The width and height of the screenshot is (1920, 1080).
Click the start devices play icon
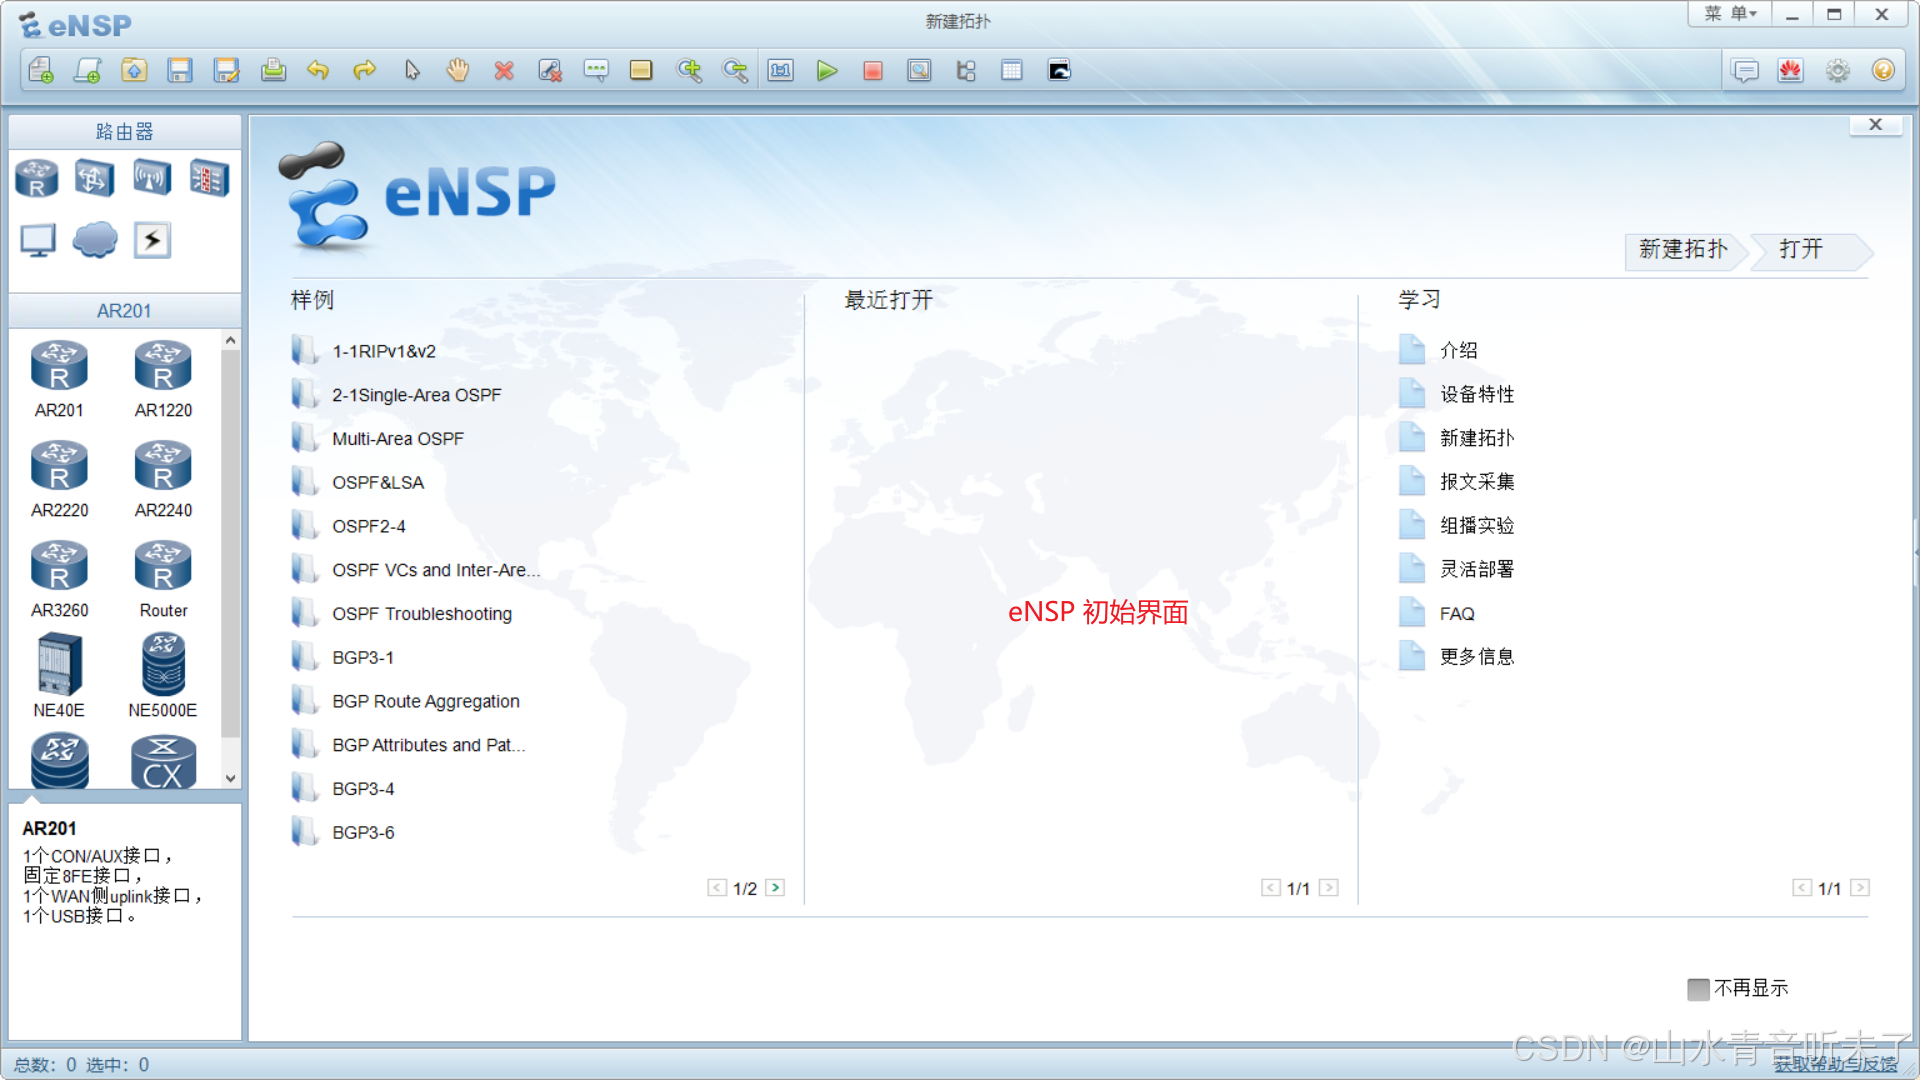point(826,71)
